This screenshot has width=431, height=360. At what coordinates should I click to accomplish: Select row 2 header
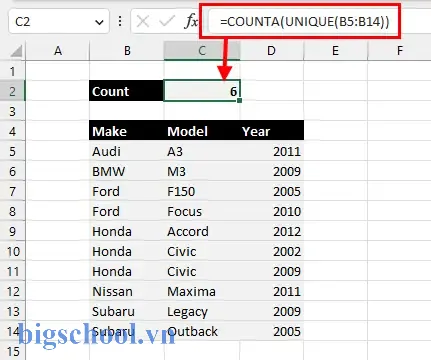(x=12, y=91)
